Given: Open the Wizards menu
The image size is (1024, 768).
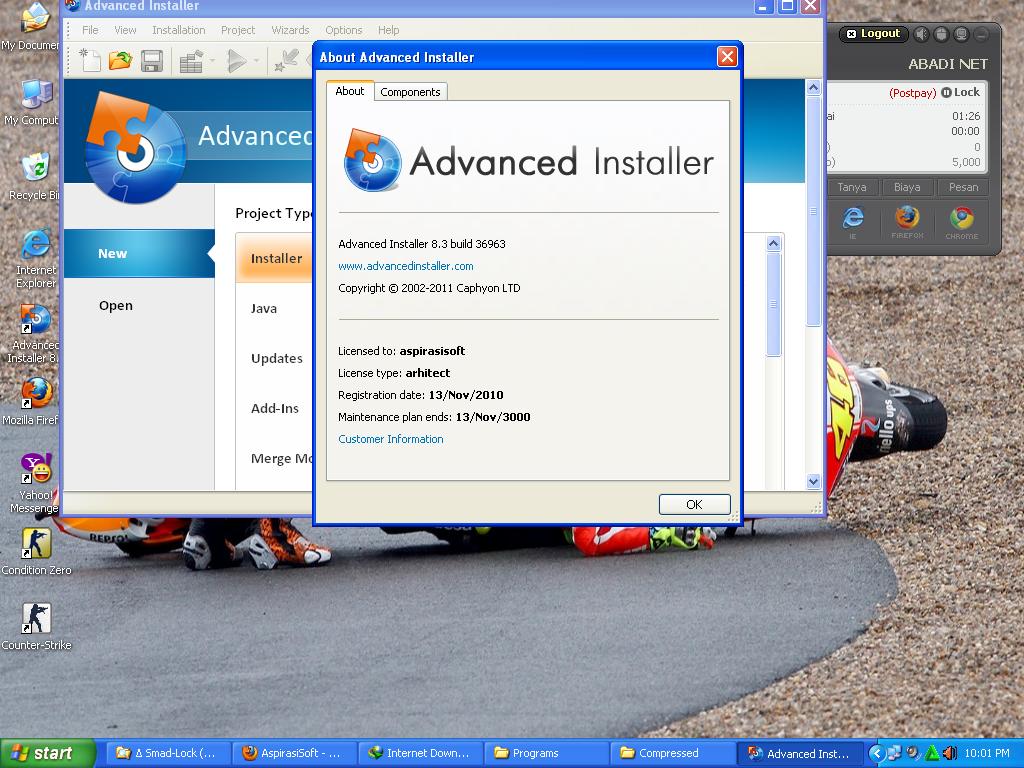Looking at the screenshot, I should pyautogui.click(x=290, y=30).
